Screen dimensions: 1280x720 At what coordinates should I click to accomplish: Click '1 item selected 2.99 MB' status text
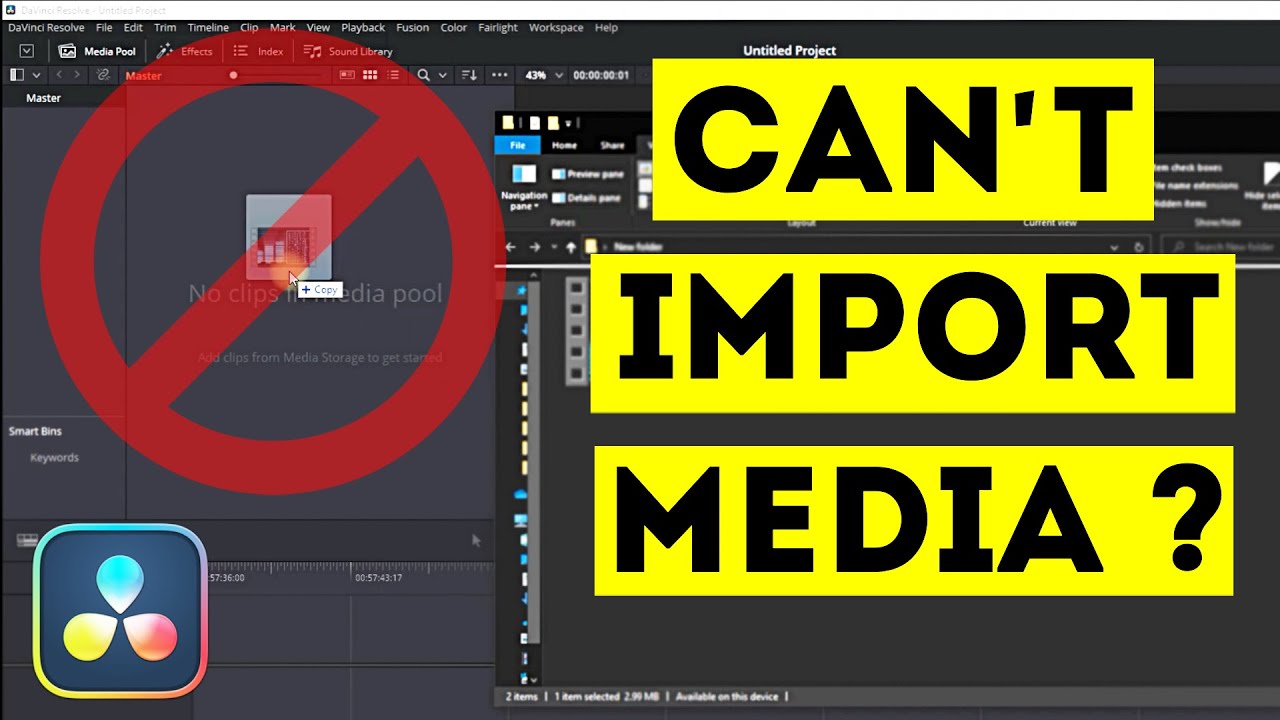click(609, 697)
